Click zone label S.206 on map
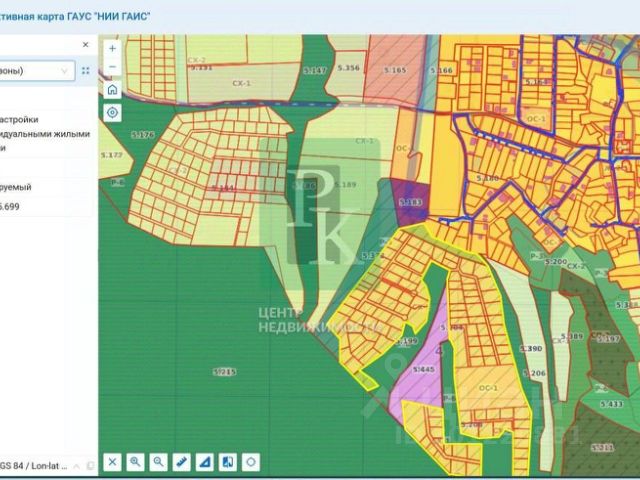The width and height of the screenshot is (640, 480). tap(534, 373)
